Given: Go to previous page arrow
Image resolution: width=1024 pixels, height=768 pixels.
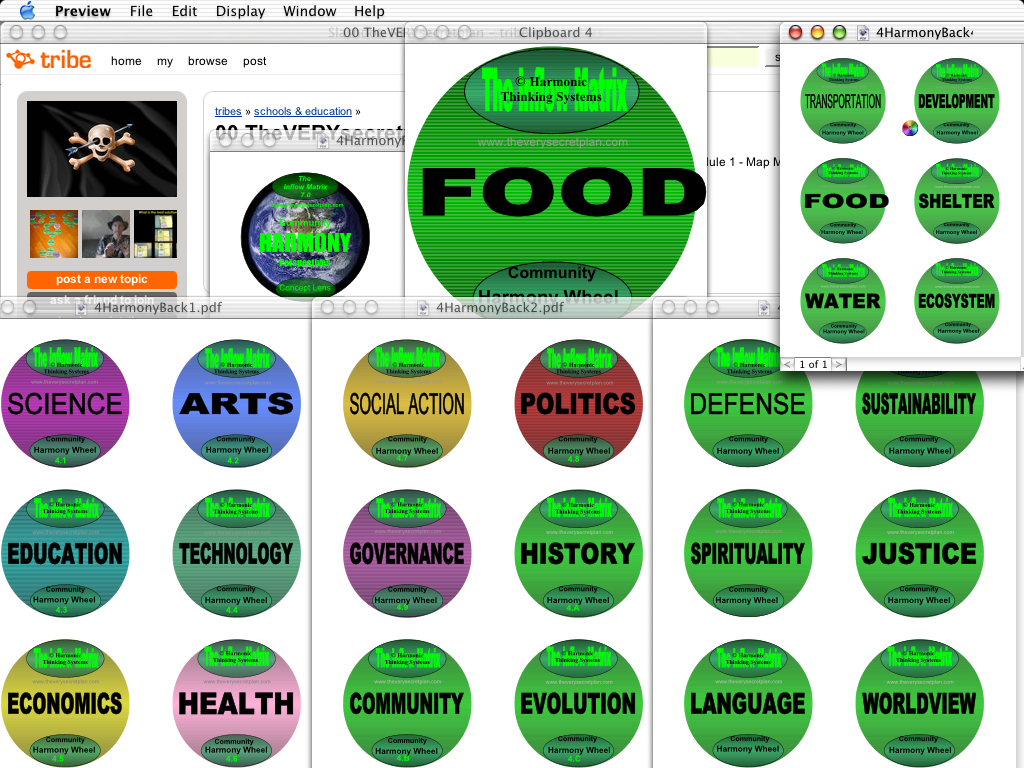Looking at the screenshot, I should (x=788, y=364).
